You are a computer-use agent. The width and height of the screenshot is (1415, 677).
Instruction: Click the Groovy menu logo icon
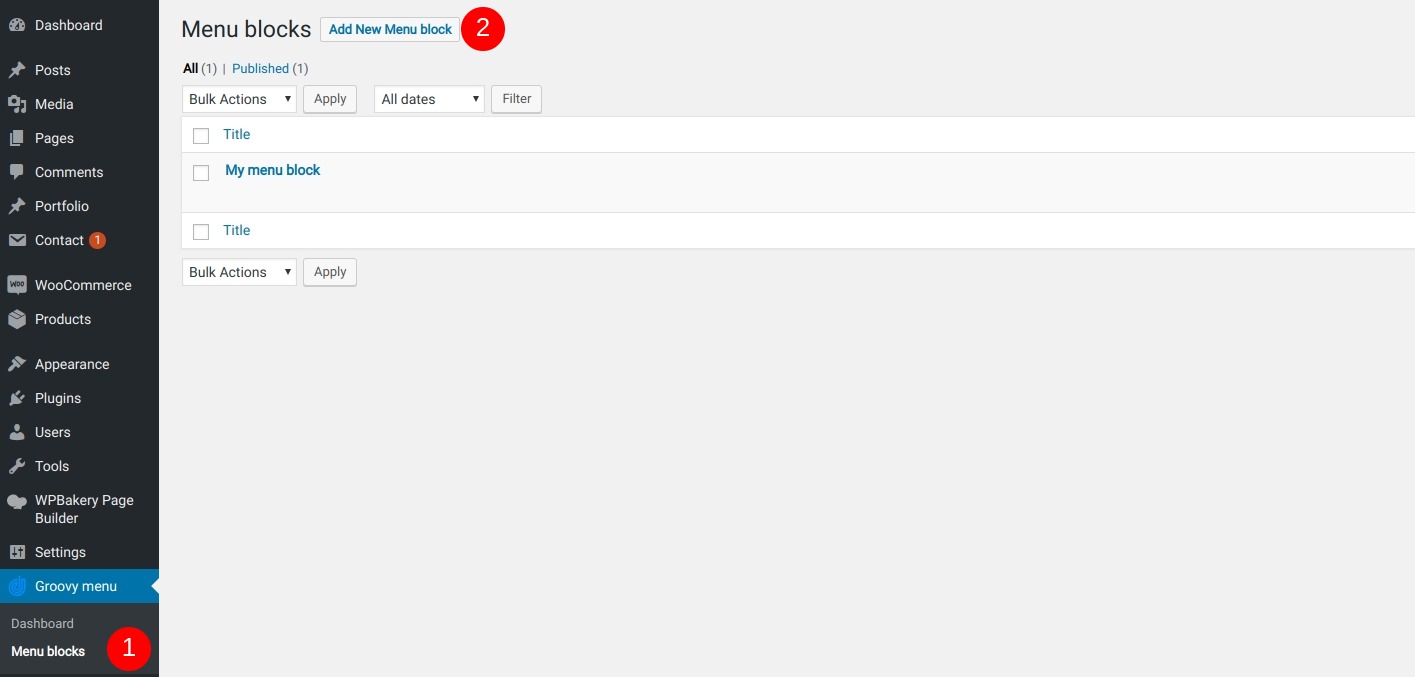[x=17, y=586]
